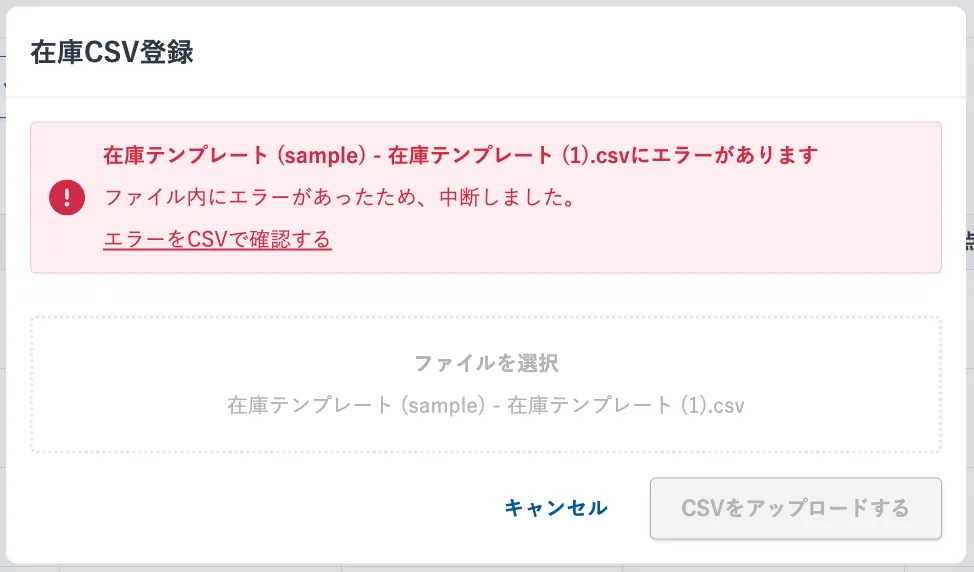Click the 在庫CSV登録 dialog title
974x572 pixels.
112,53
